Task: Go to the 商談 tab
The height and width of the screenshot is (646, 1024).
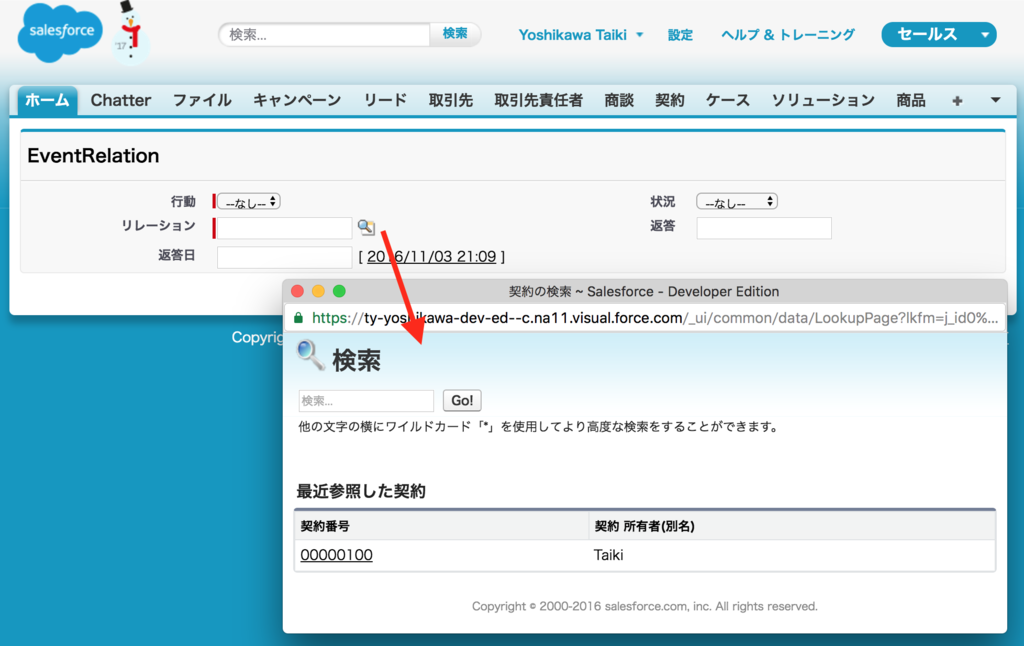Action: click(619, 101)
